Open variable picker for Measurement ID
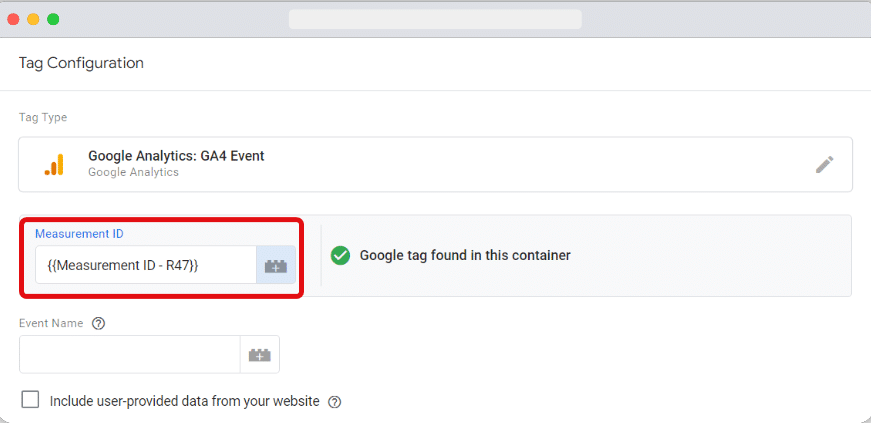 click(x=276, y=265)
